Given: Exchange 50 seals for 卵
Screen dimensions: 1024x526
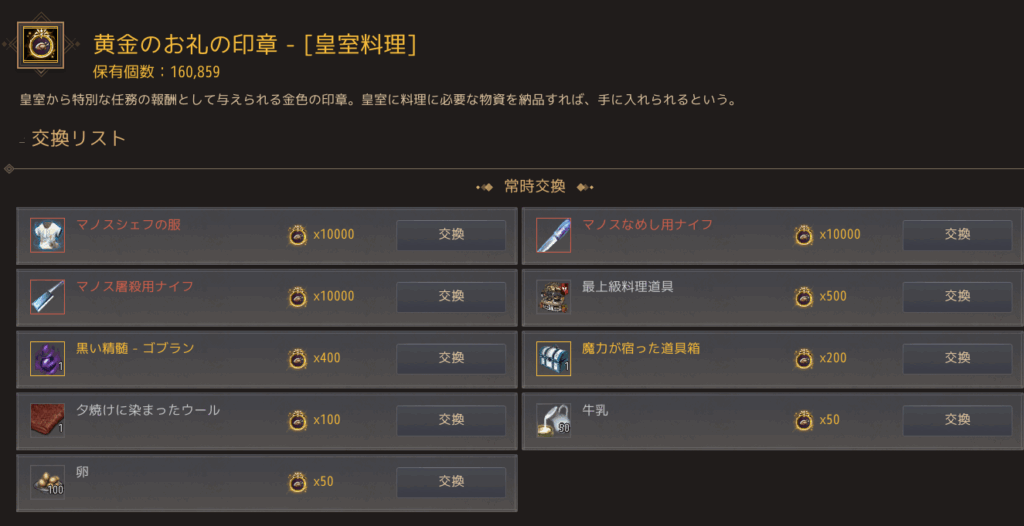Looking at the screenshot, I should coord(451,482).
